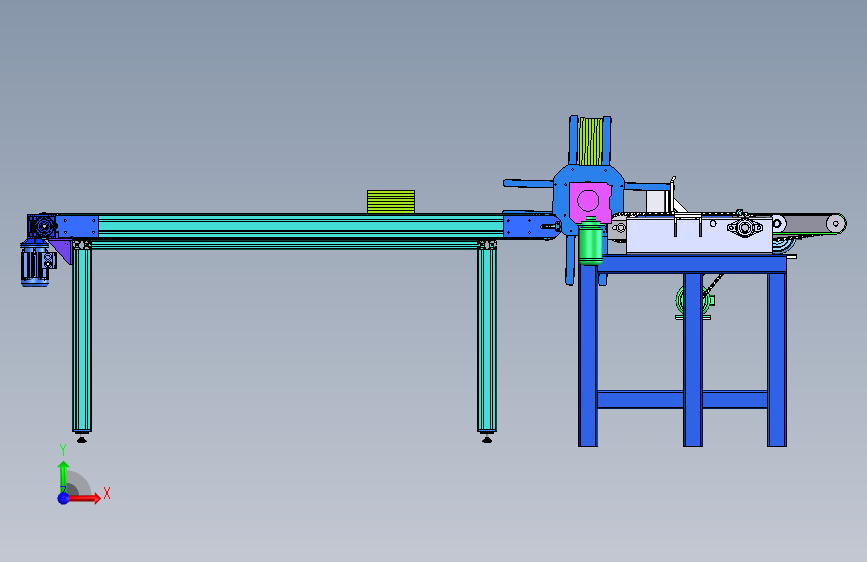The width and height of the screenshot is (867, 562).
Task: Select the end roller of the right conveyor
Action: pyautogui.click(x=836, y=223)
